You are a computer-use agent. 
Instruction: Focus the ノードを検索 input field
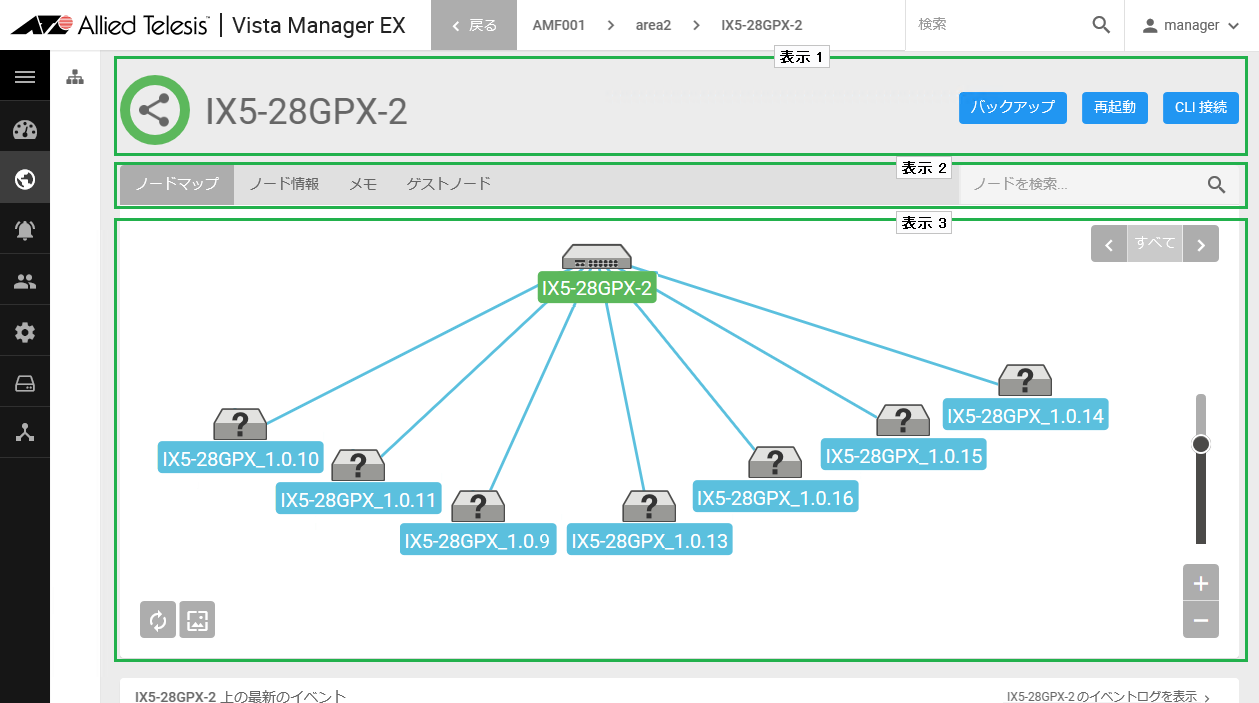pos(1082,184)
